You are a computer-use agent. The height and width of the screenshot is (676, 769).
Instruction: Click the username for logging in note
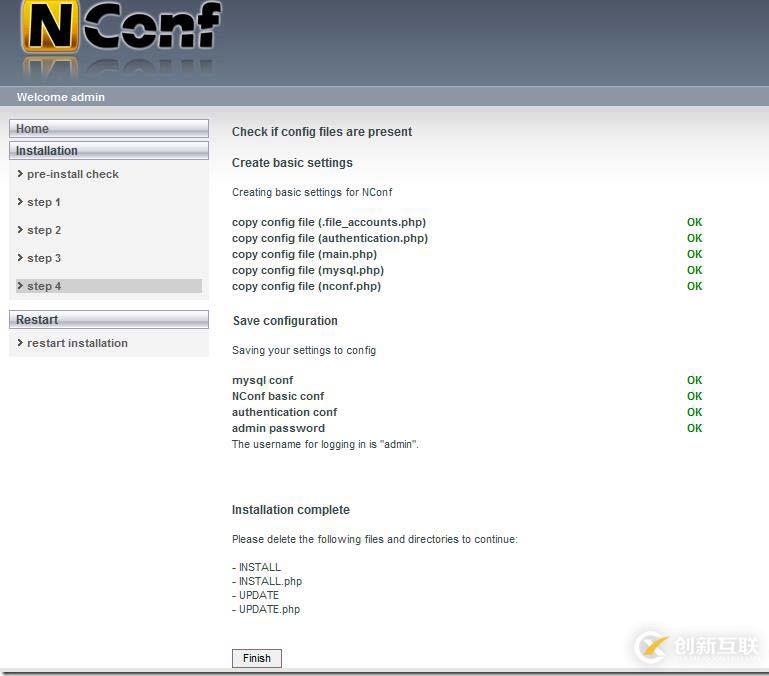pyautogui.click(x=325, y=444)
